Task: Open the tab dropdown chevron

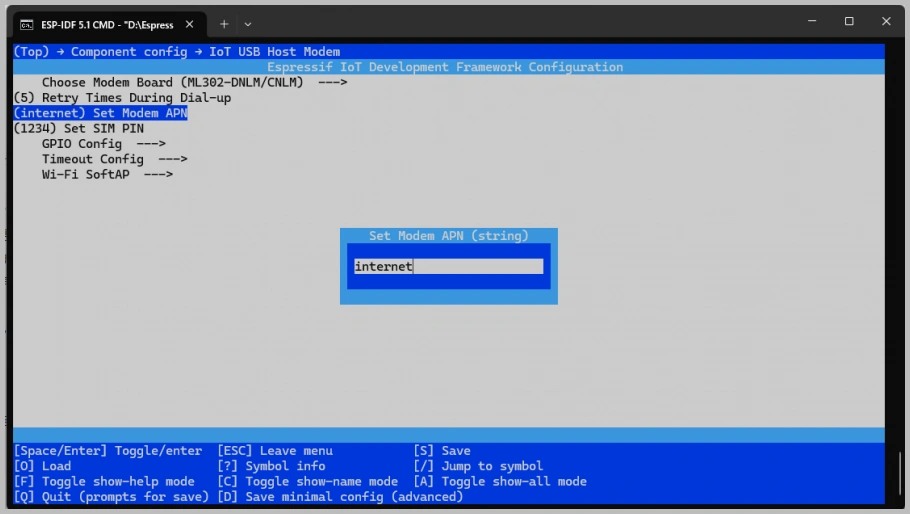Action: tap(248, 24)
